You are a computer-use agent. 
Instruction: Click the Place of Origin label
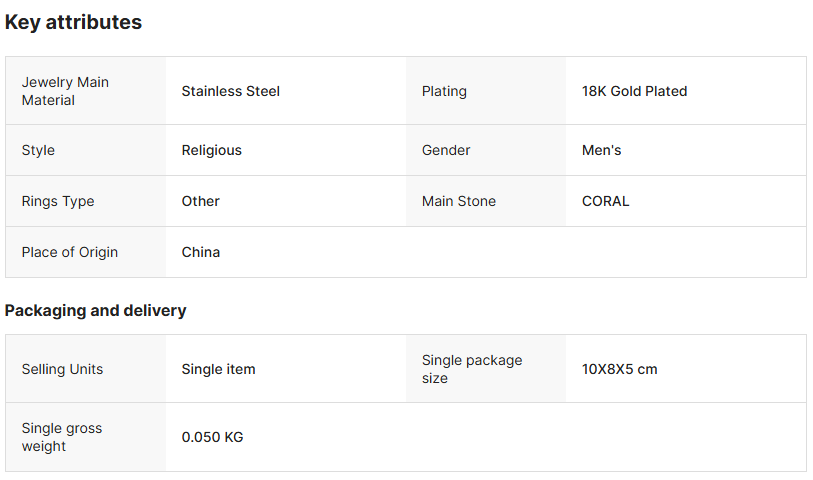(x=69, y=252)
